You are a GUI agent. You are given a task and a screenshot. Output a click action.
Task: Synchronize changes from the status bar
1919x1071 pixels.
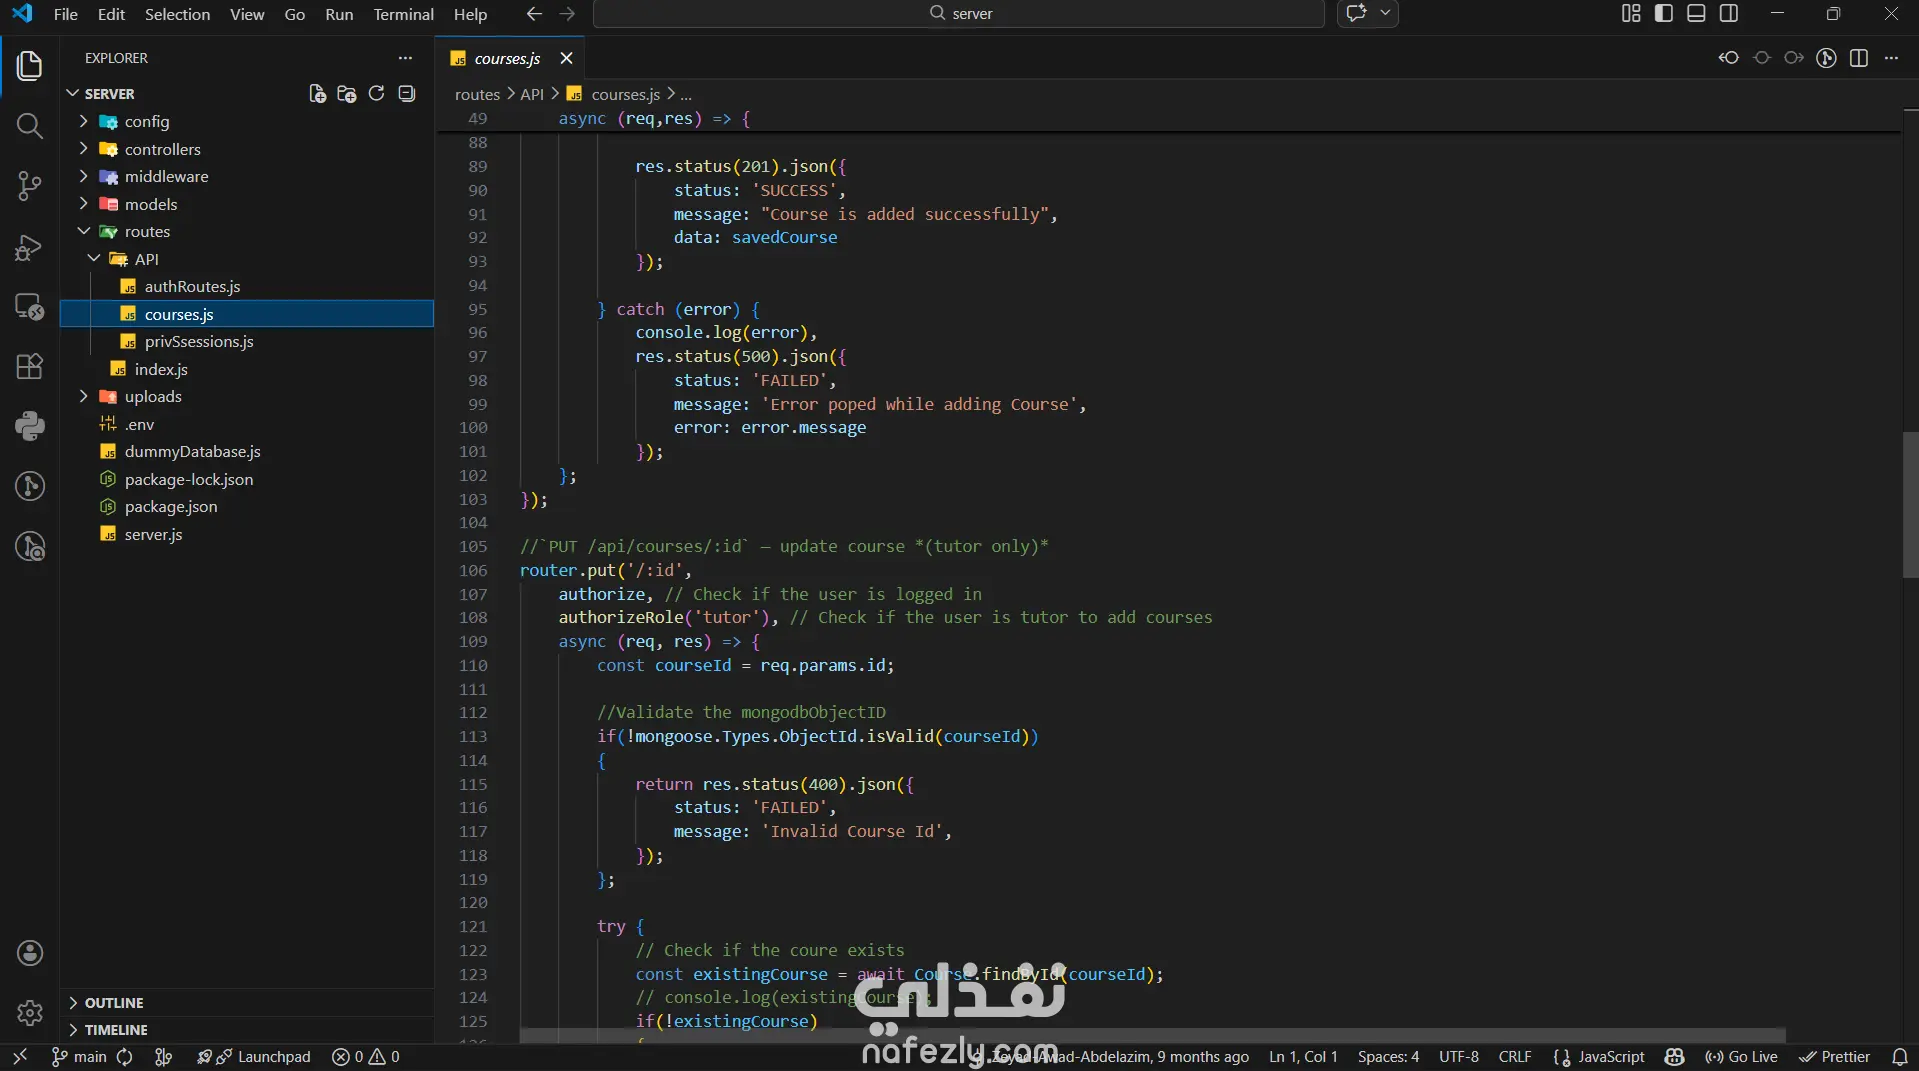tap(125, 1057)
